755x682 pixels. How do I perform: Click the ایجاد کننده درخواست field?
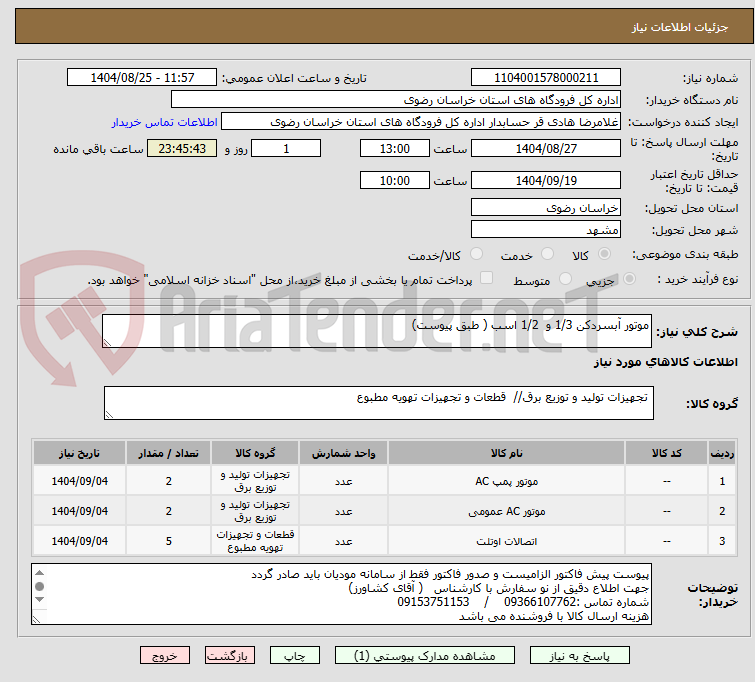(x=421, y=122)
